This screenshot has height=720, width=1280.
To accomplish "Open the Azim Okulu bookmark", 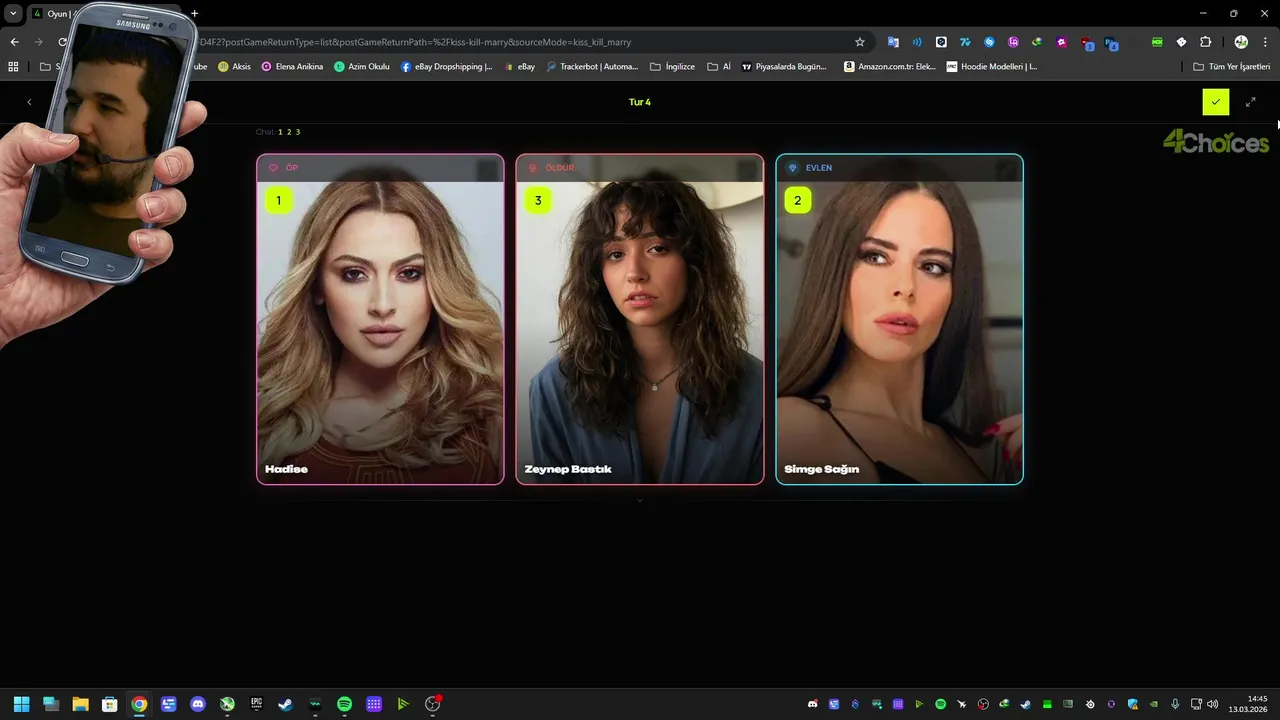I will (x=362, y=66).
